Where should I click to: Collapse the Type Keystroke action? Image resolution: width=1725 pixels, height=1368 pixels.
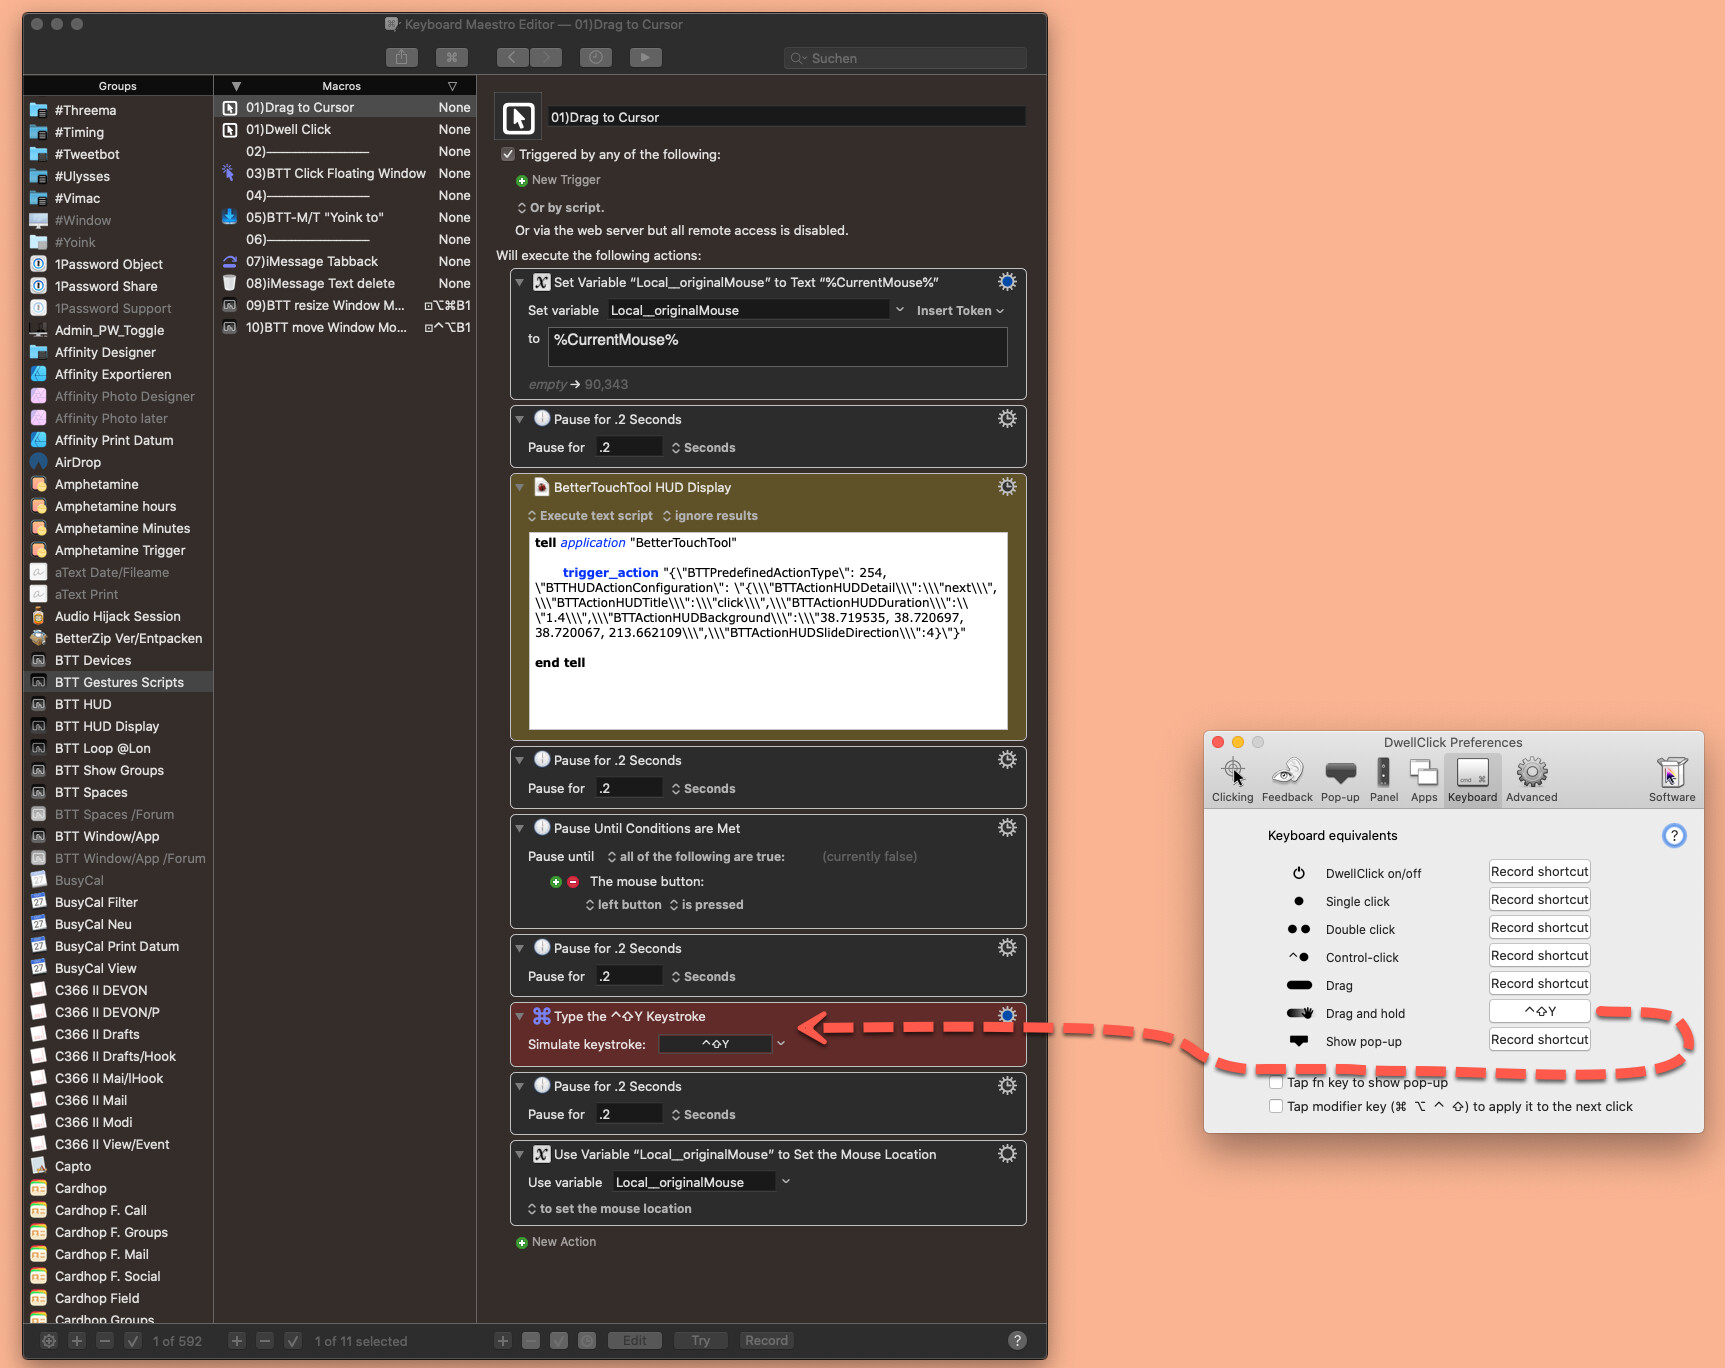click(520, 1017)
